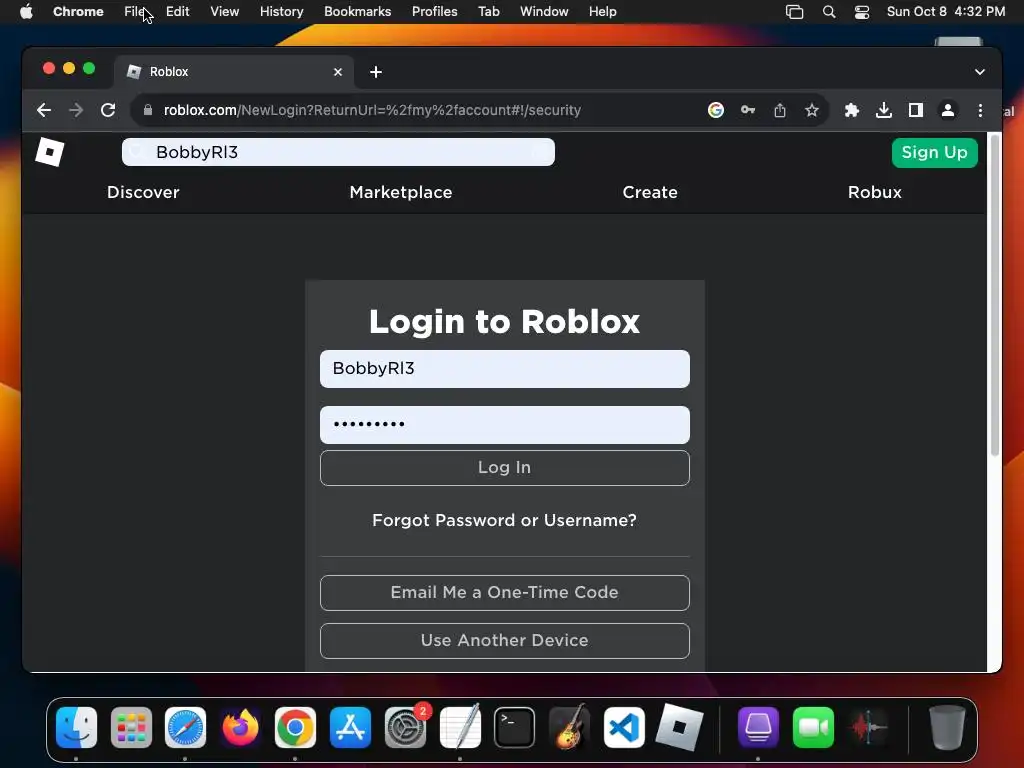Open the View menu
The image size is (1024, 768).
[x=225, y=12]
